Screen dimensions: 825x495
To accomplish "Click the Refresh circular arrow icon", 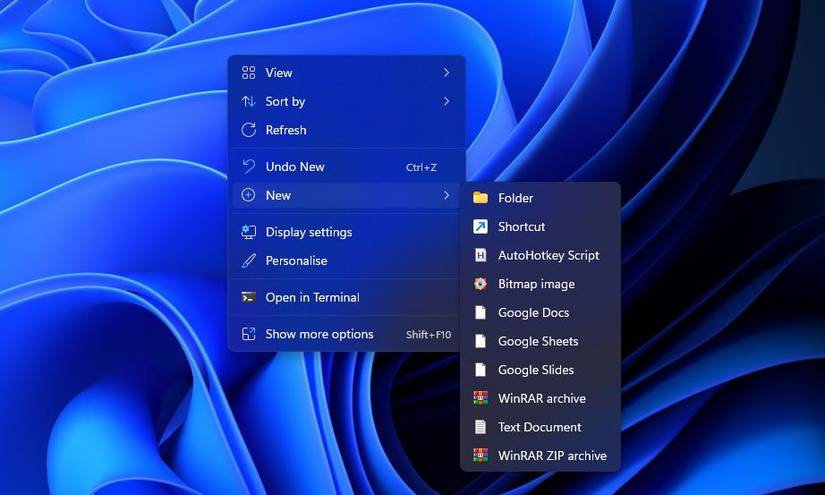I will click(x=248, y=130).
